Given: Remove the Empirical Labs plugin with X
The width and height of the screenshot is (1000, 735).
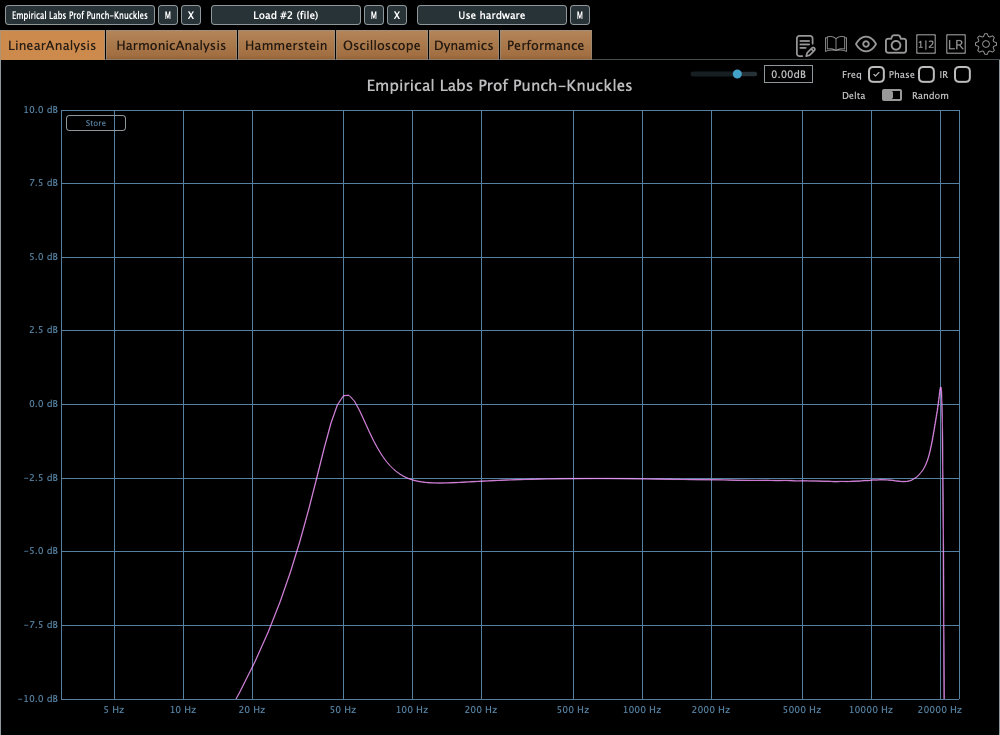Looking at the screenshot, I should [x=191, y=15].
